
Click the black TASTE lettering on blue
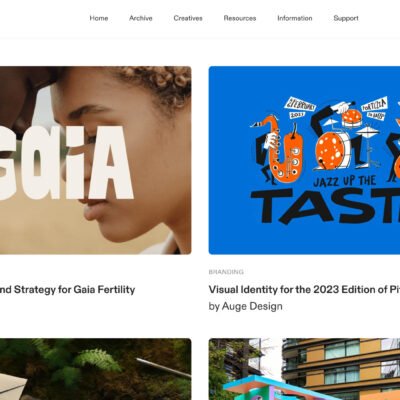325,206
